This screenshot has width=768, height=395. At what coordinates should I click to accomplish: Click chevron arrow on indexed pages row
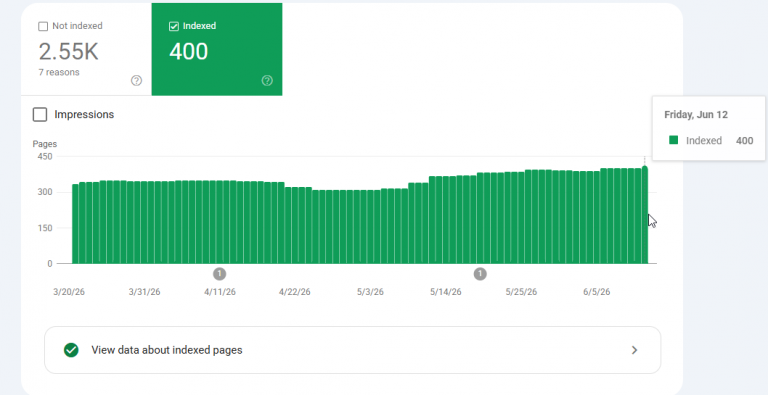coord(634,350)
